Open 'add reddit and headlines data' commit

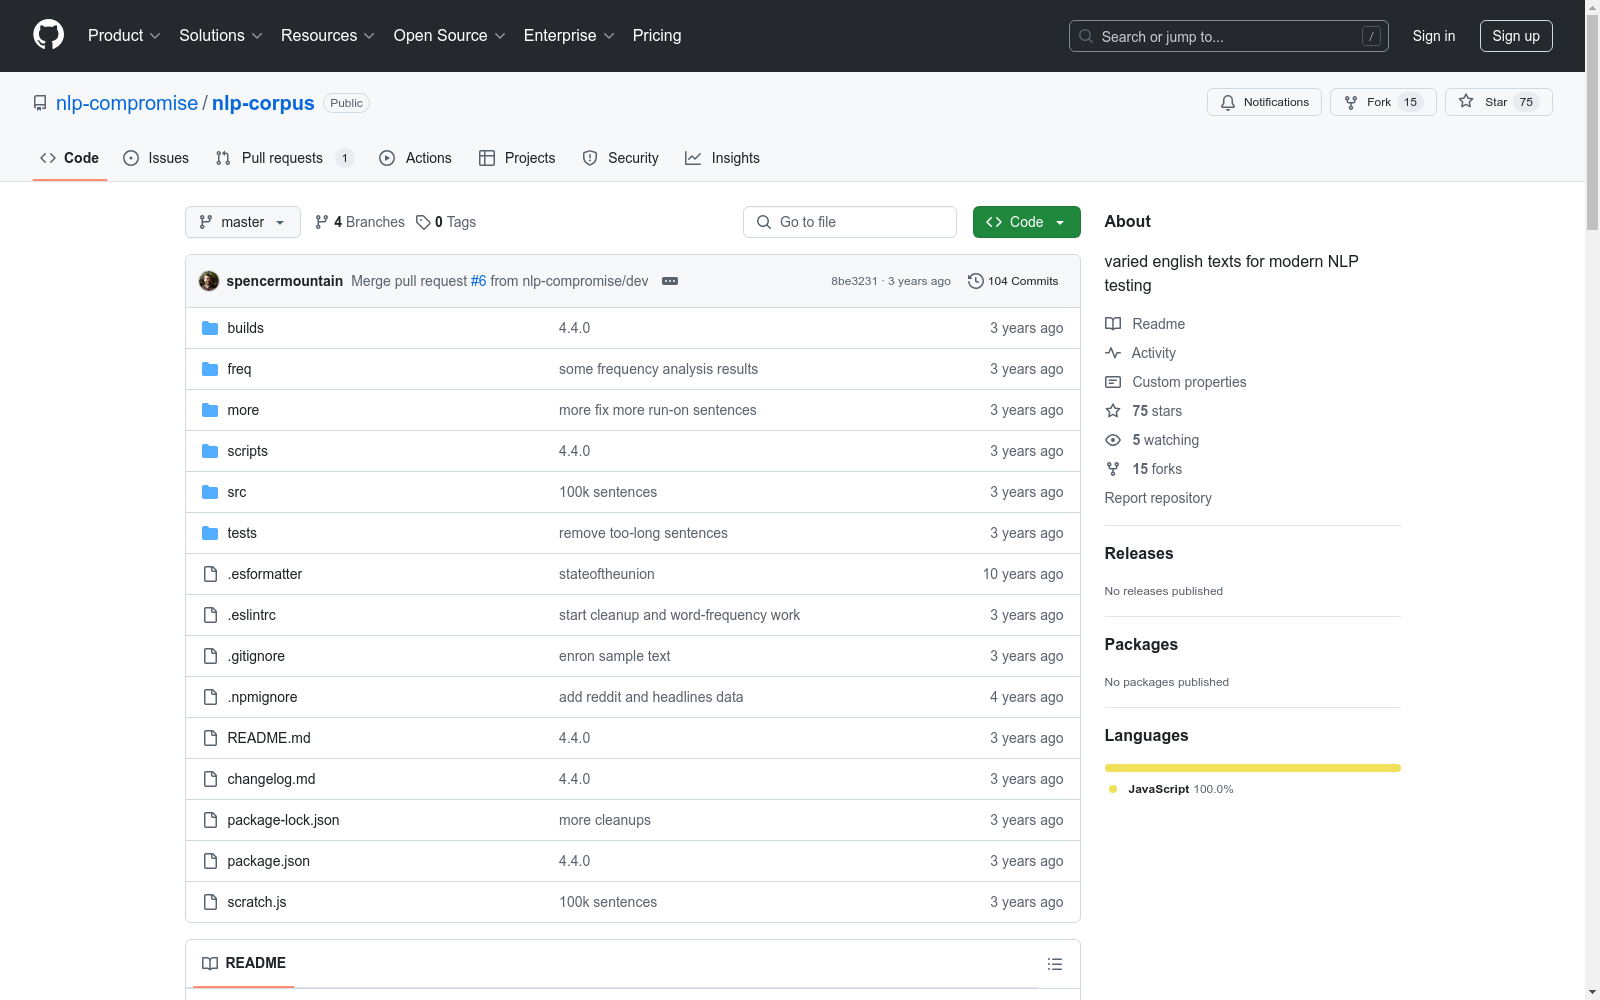coord(651,697)
